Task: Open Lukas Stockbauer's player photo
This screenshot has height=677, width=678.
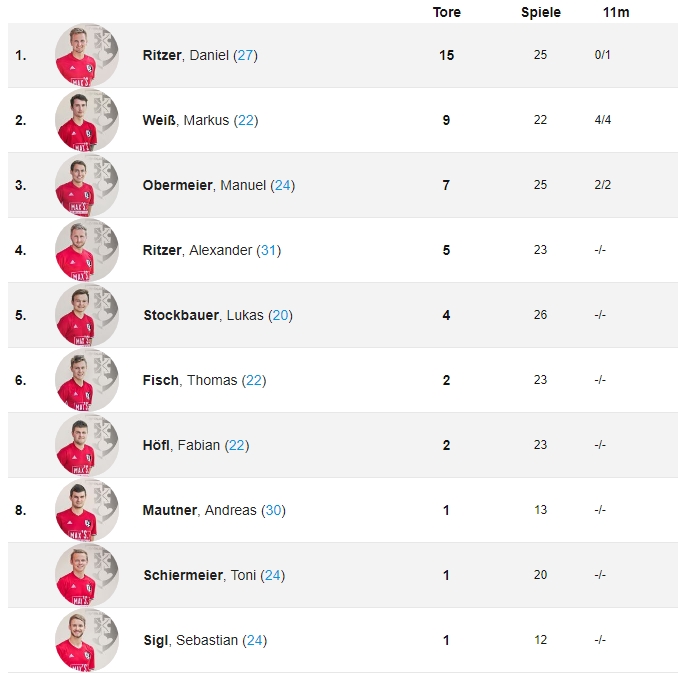Action: [87, 315]
